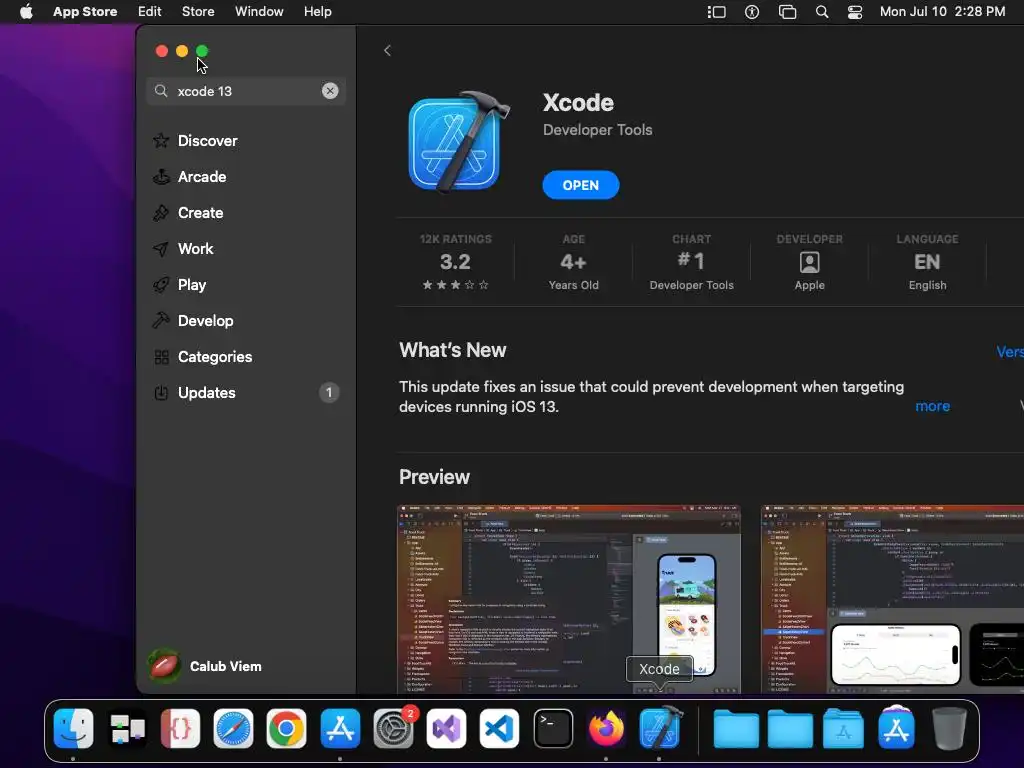This screenshot has width=1024, height=768.
Task: Open the first Xcode preview screenshot
Action: [569, 599]
